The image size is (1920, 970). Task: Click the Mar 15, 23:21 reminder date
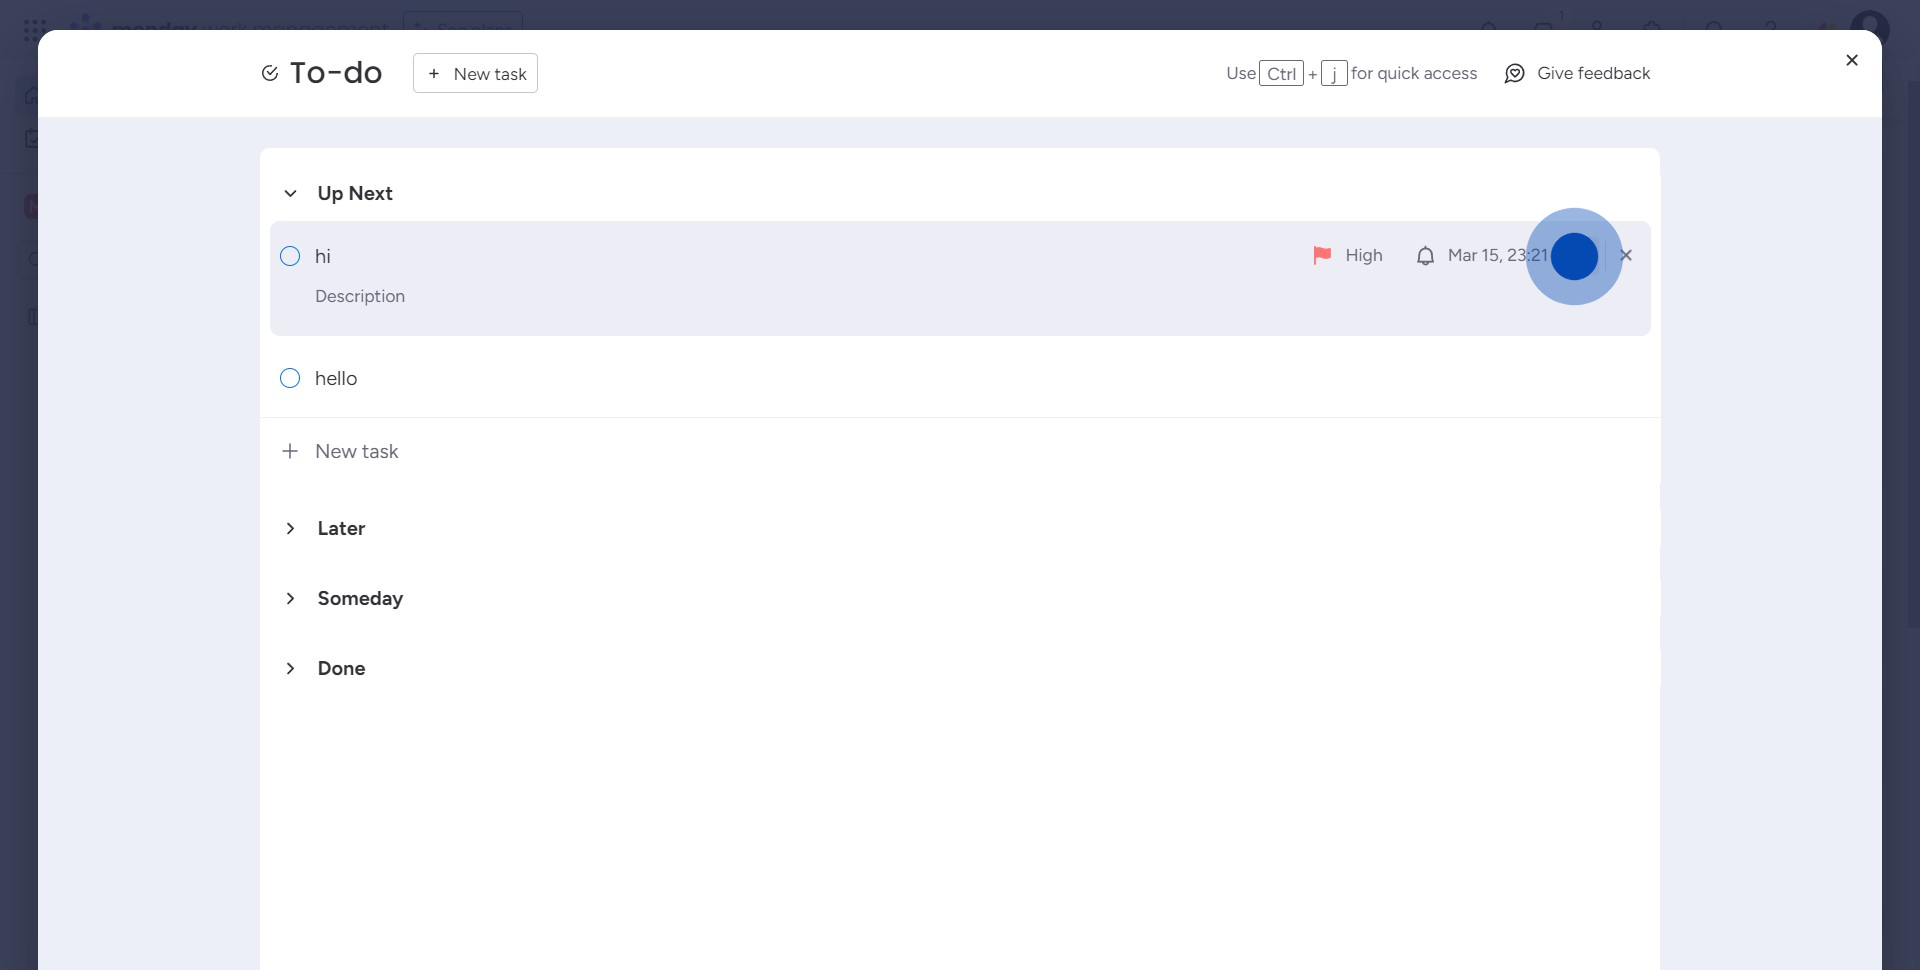(1496, 256)
